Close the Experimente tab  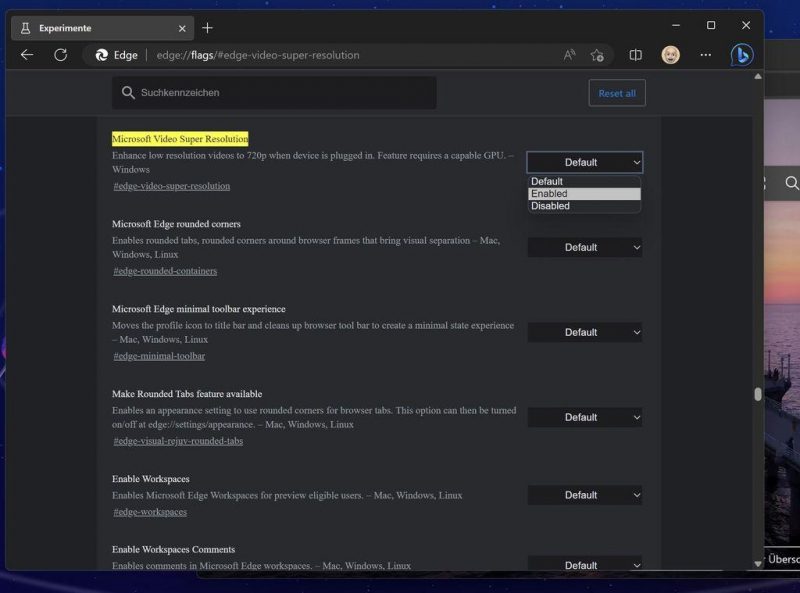(x=182, y=29)
